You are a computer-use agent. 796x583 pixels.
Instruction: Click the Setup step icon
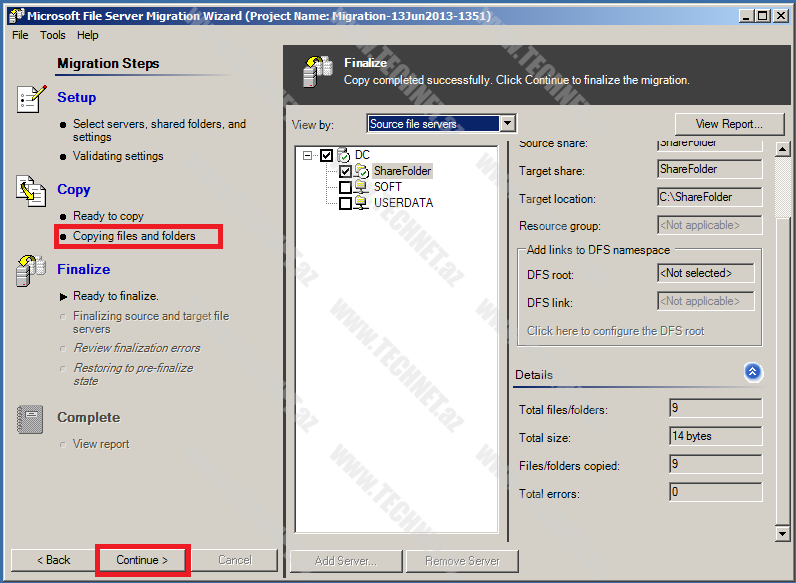tap(31, 99)
